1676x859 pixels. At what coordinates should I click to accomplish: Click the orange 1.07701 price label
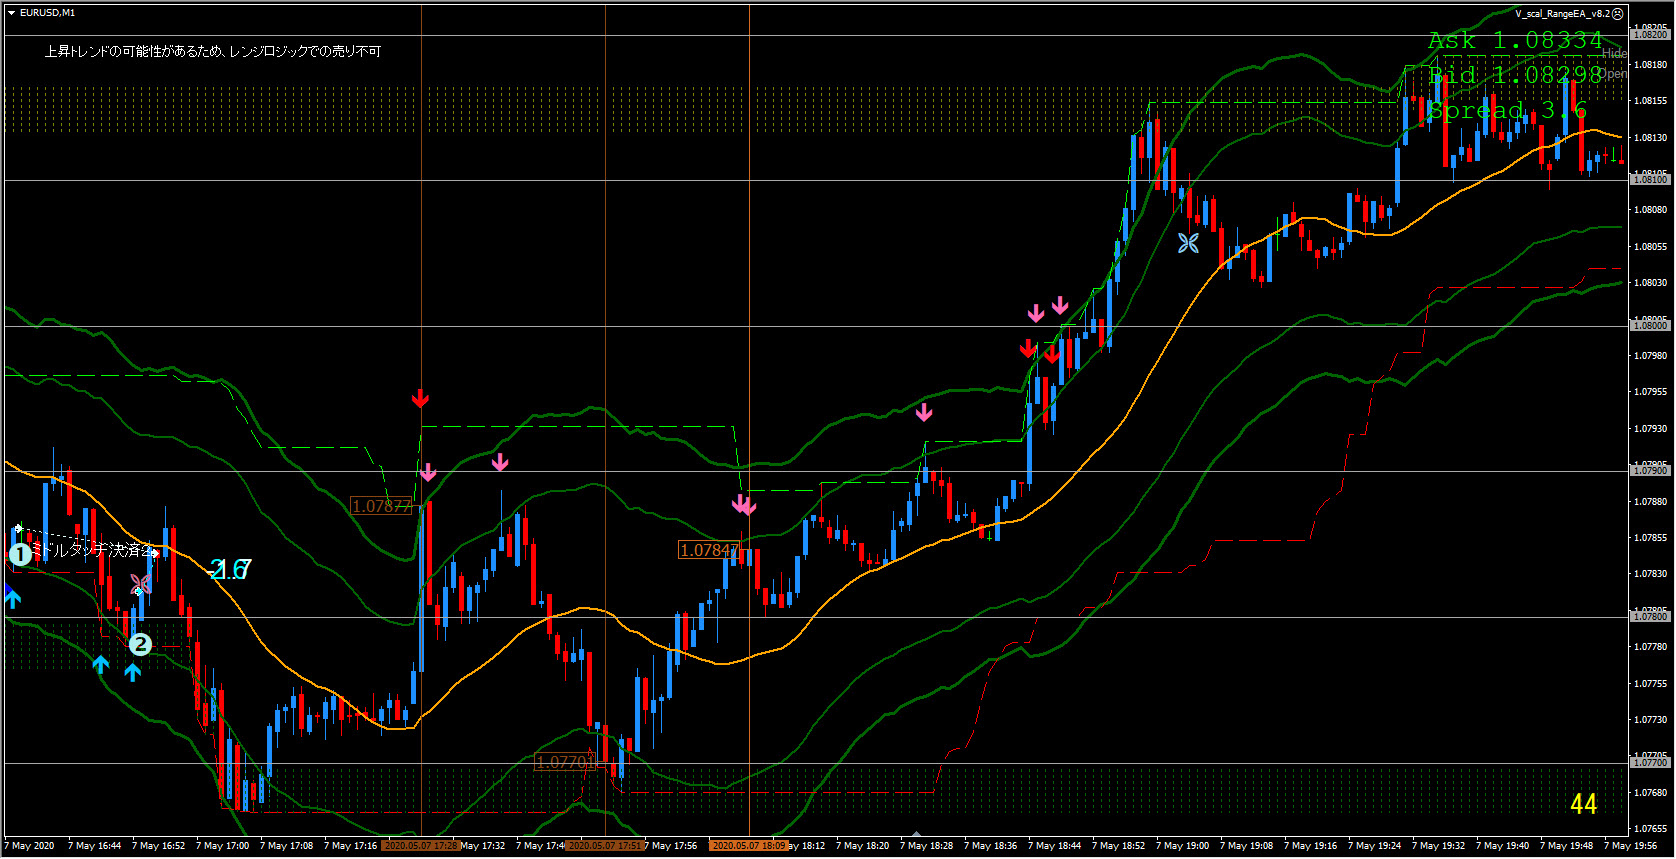coord(566,762)
